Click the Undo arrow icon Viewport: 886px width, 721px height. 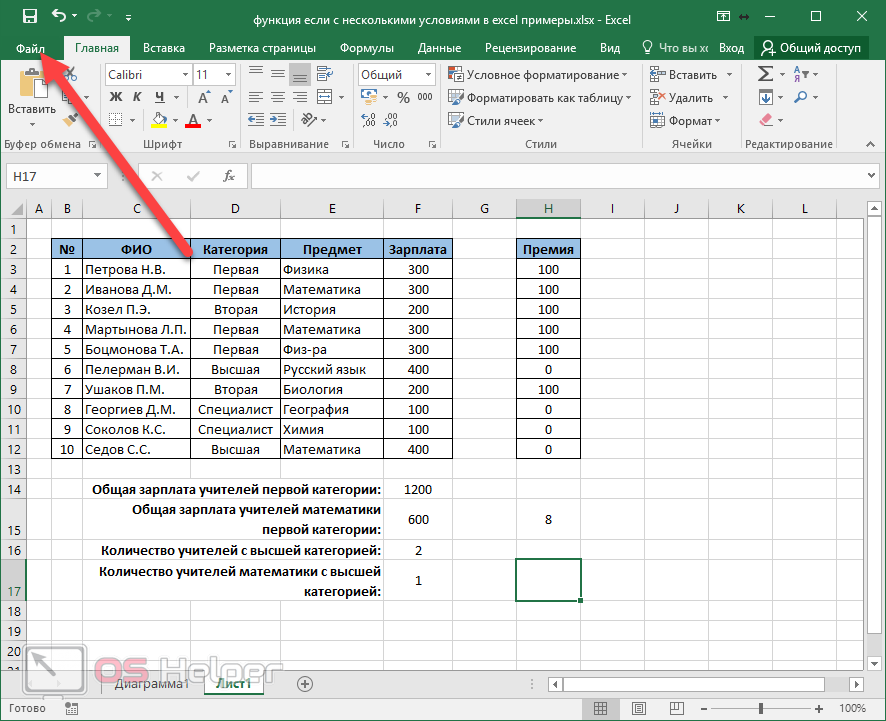(x=58, y=16)
